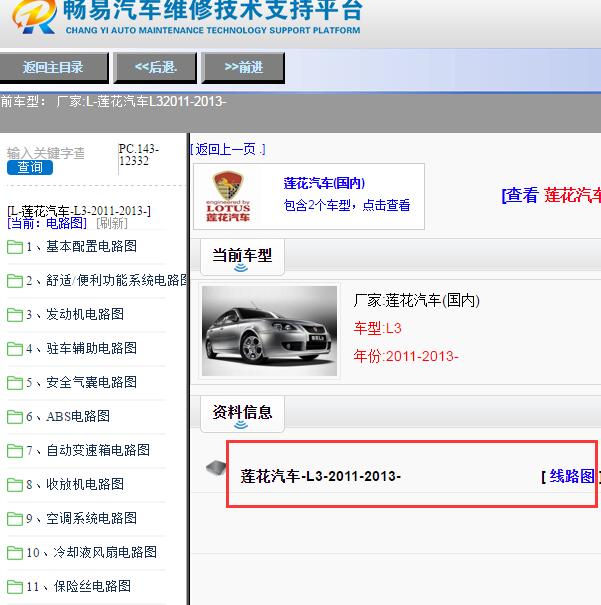Open folder icon beside 收放机电路图

(x=15, y=485)
